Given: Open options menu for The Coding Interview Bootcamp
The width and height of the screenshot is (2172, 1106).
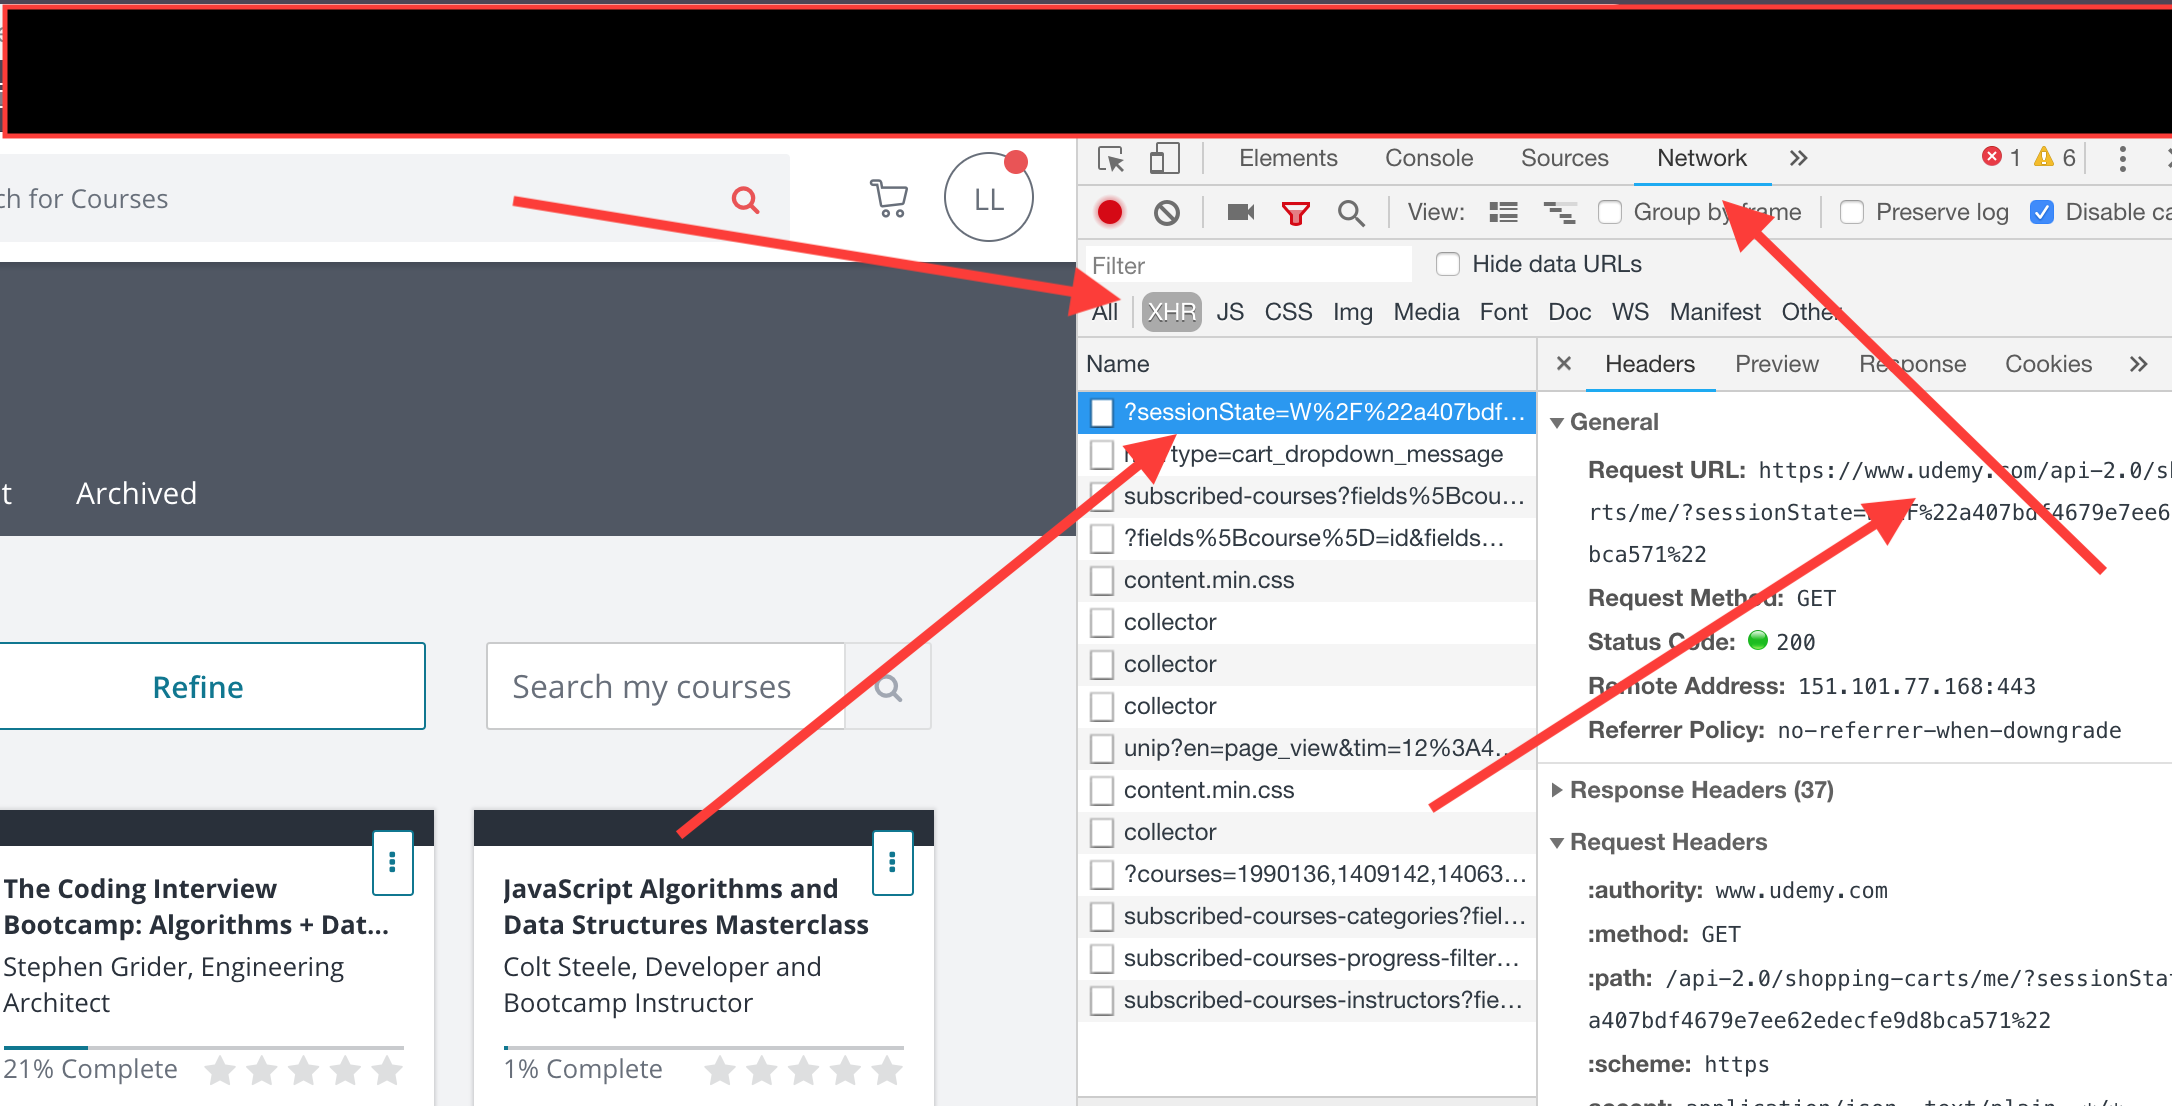Looking at the screenshot, I should (x=392, y=862).
